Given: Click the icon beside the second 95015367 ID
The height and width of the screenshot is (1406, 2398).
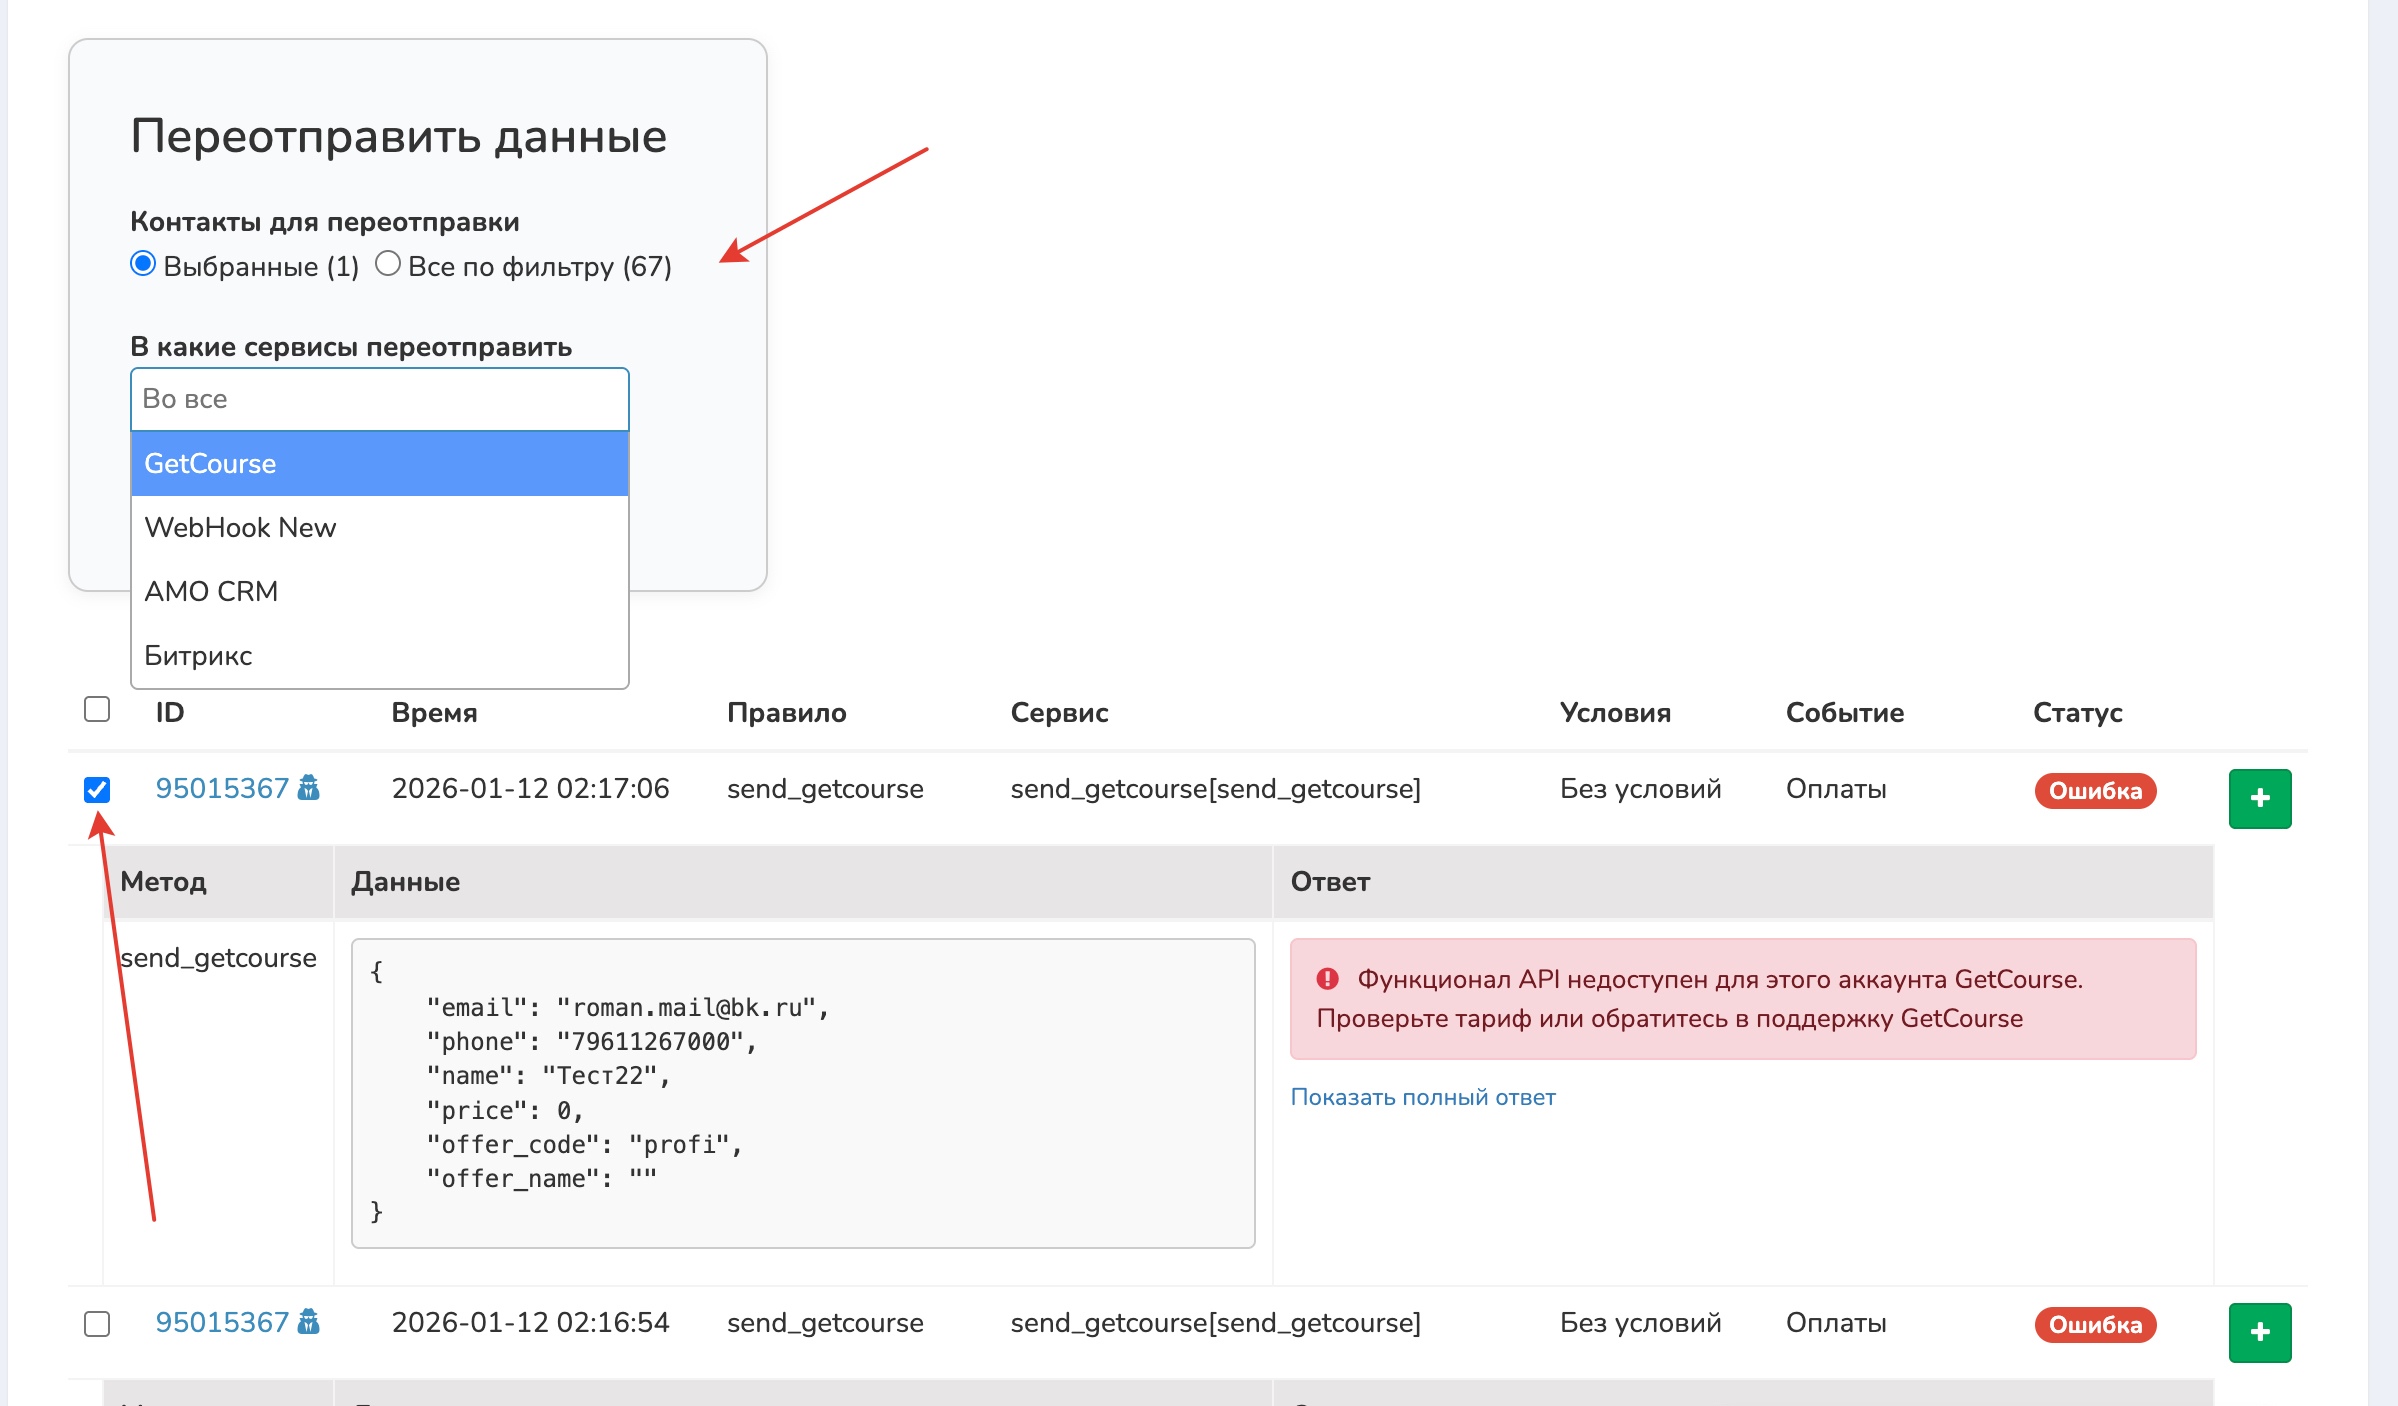Looking at the screenshot, I should [309, 1322].
